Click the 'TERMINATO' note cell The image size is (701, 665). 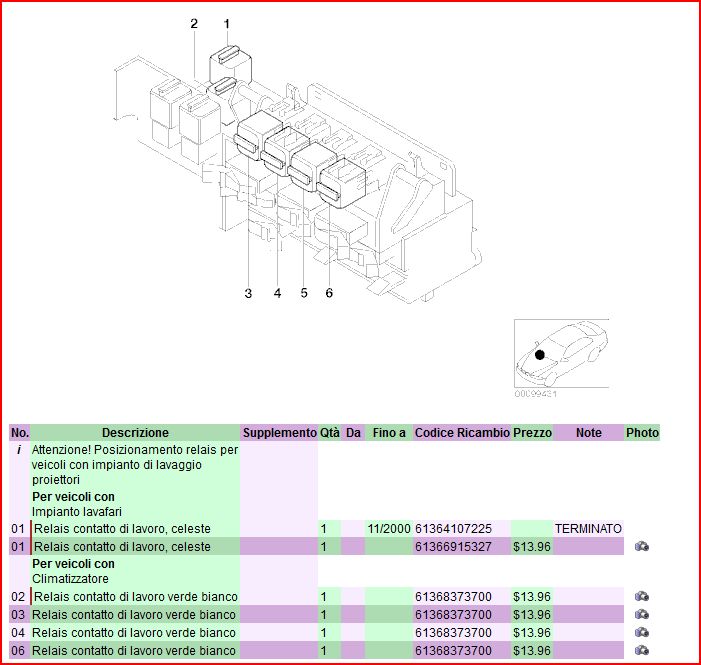point(588,528)
